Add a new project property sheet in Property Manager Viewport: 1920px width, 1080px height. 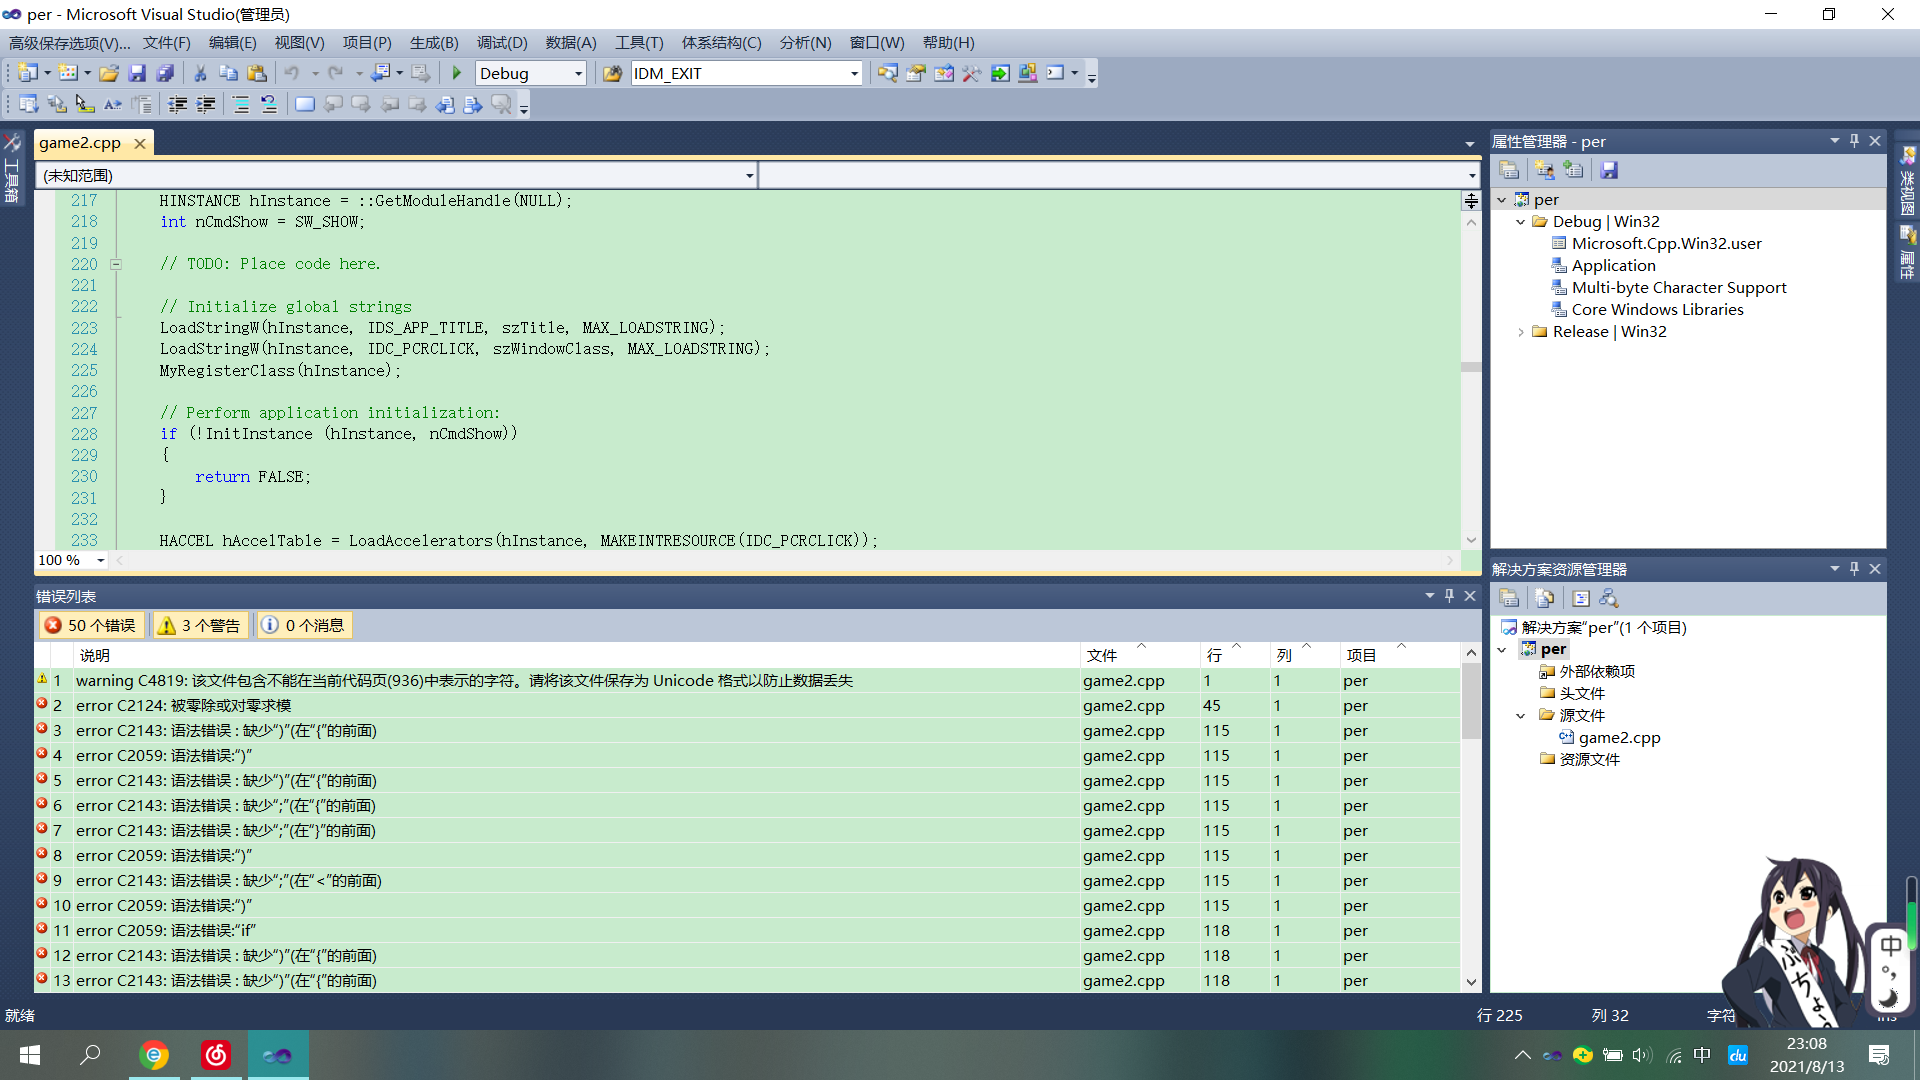(x=1575, y=170)
